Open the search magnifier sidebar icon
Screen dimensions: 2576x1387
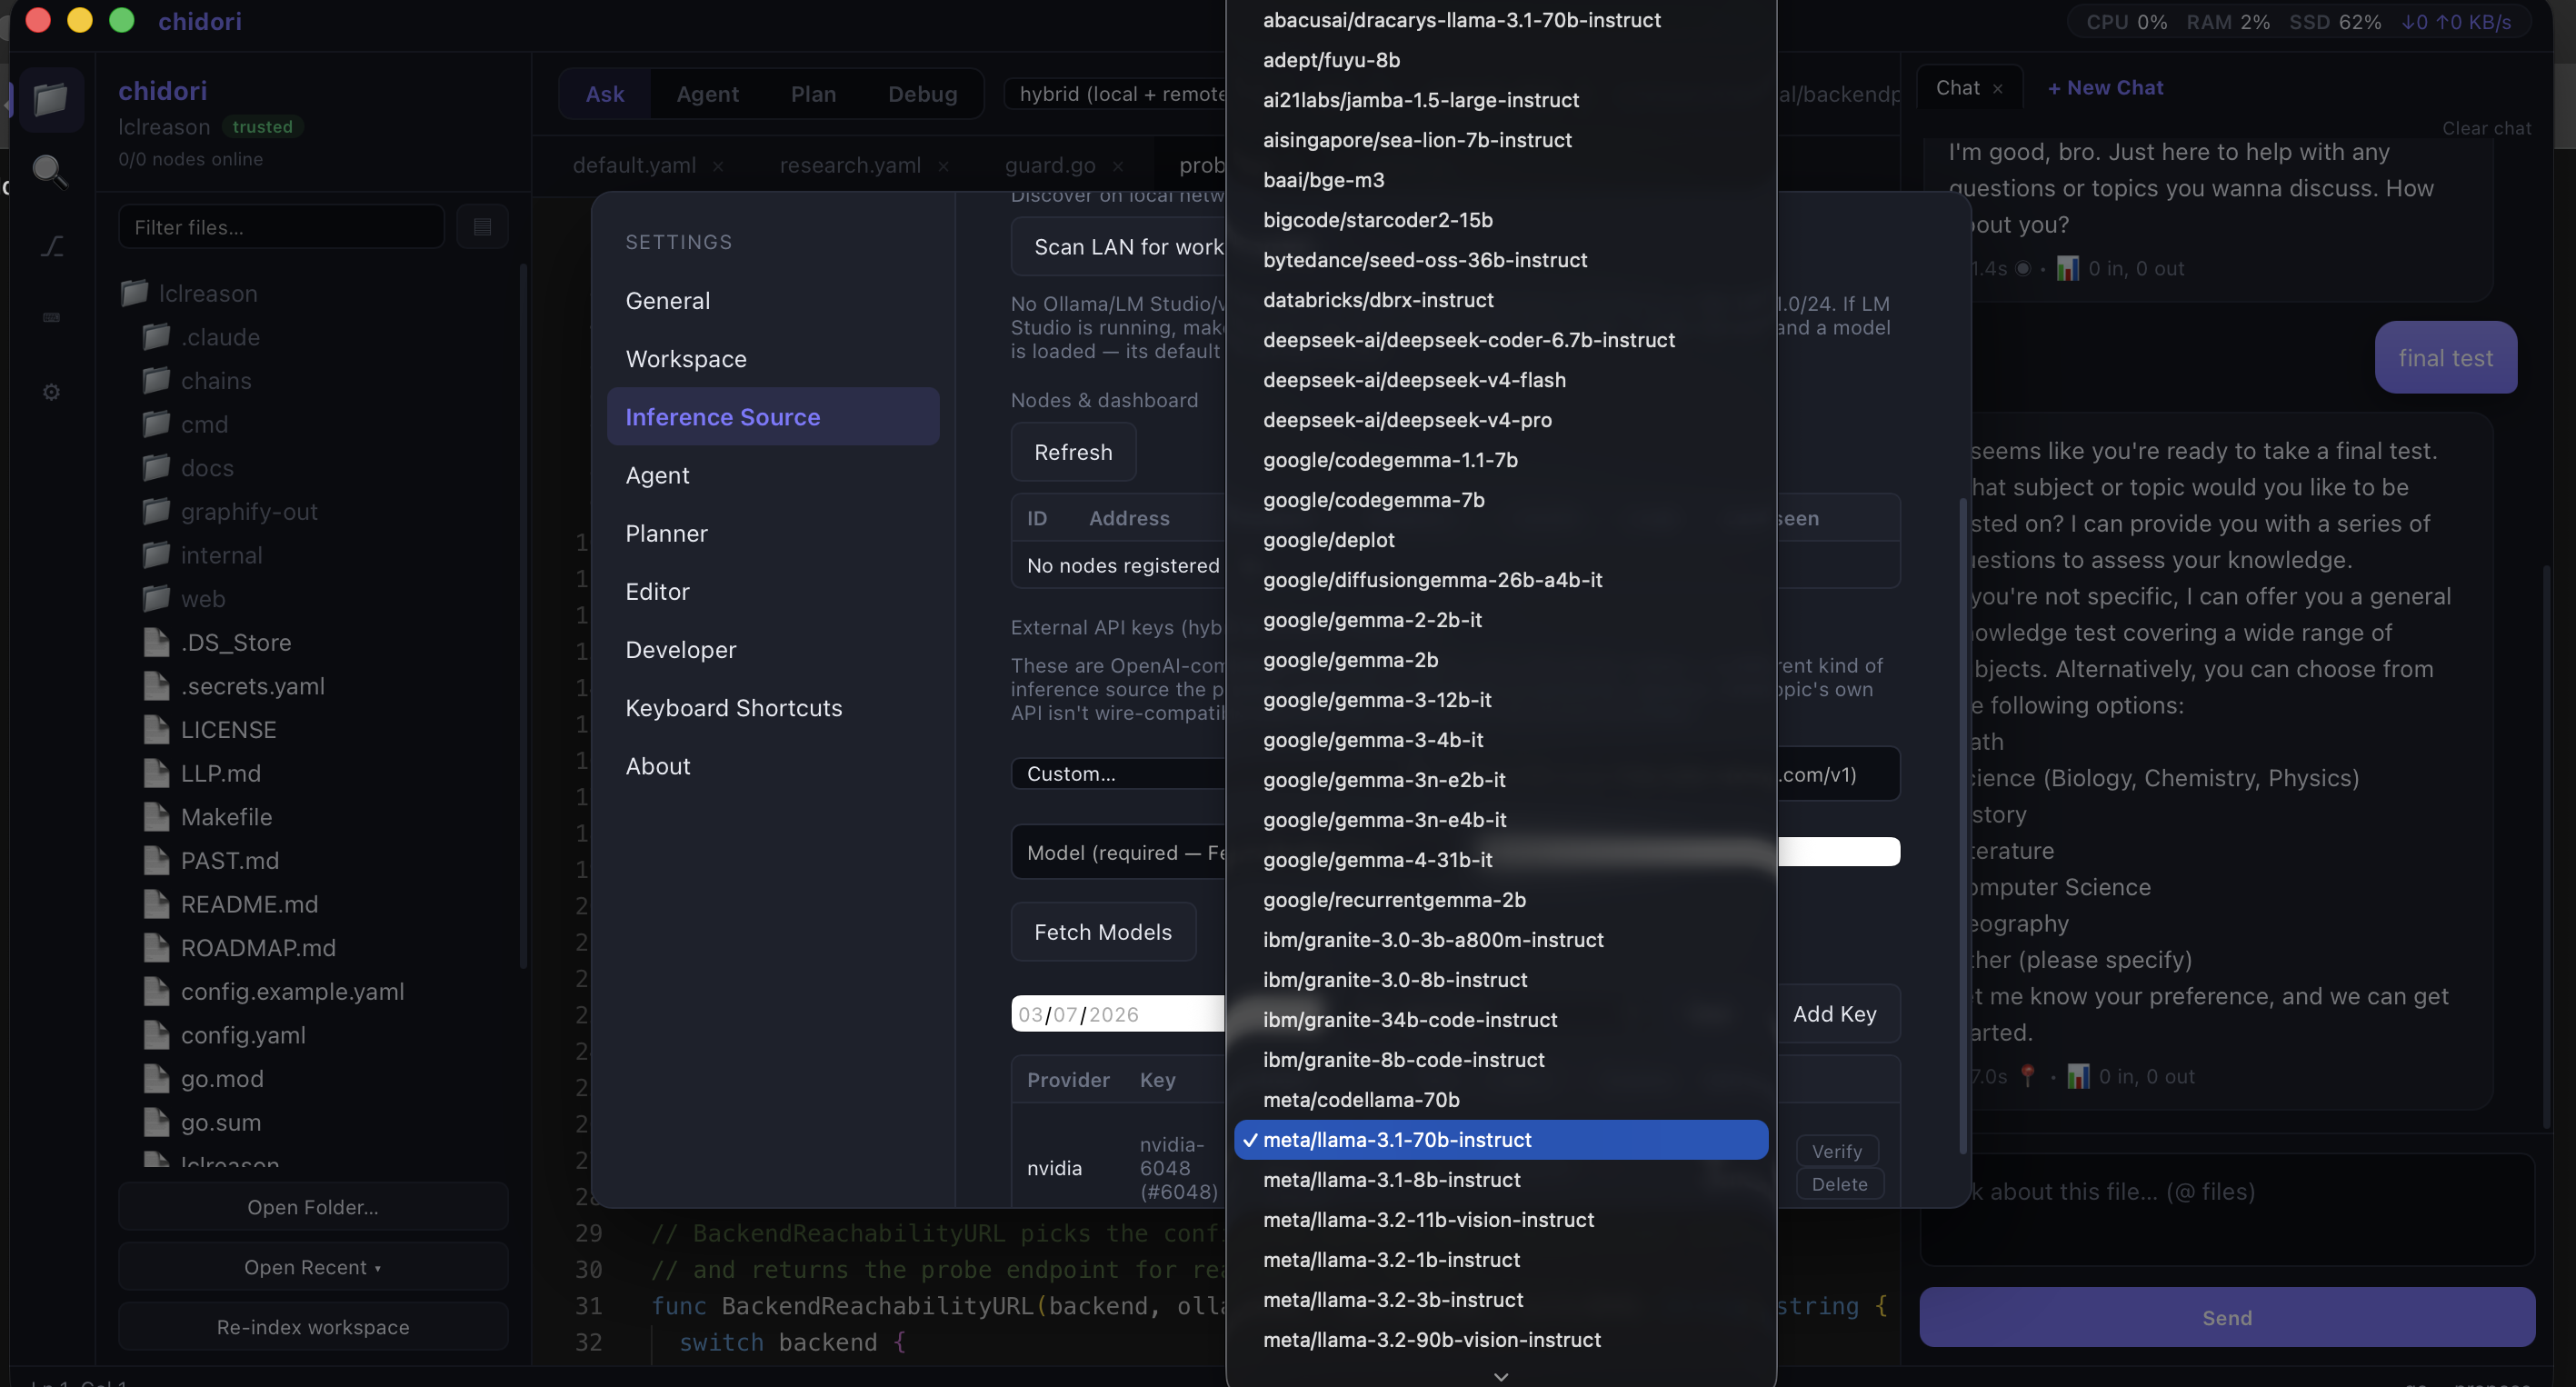tap(50, 171)
